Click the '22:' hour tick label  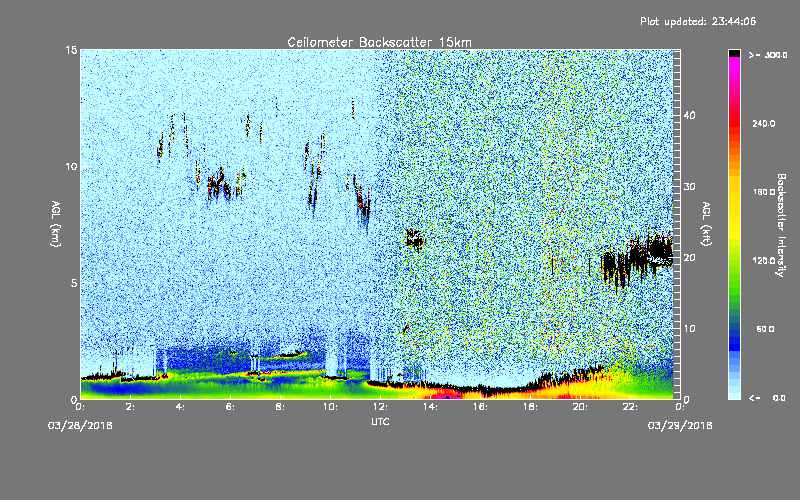(630, 407)
